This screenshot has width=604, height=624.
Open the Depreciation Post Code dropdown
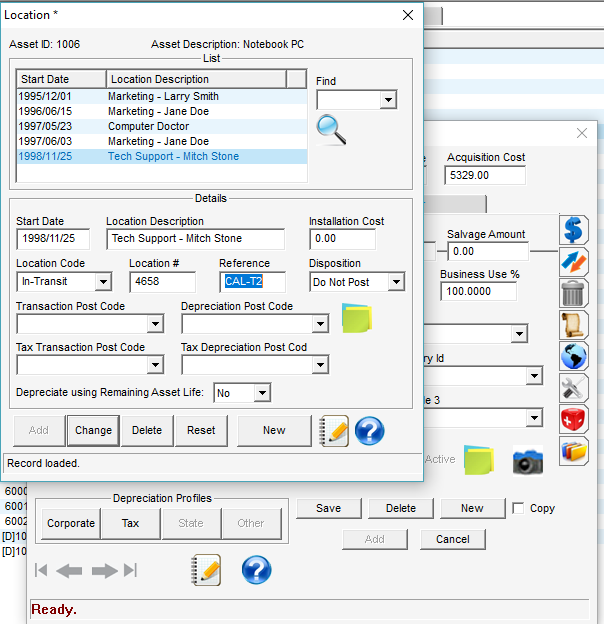click(320, 324)
